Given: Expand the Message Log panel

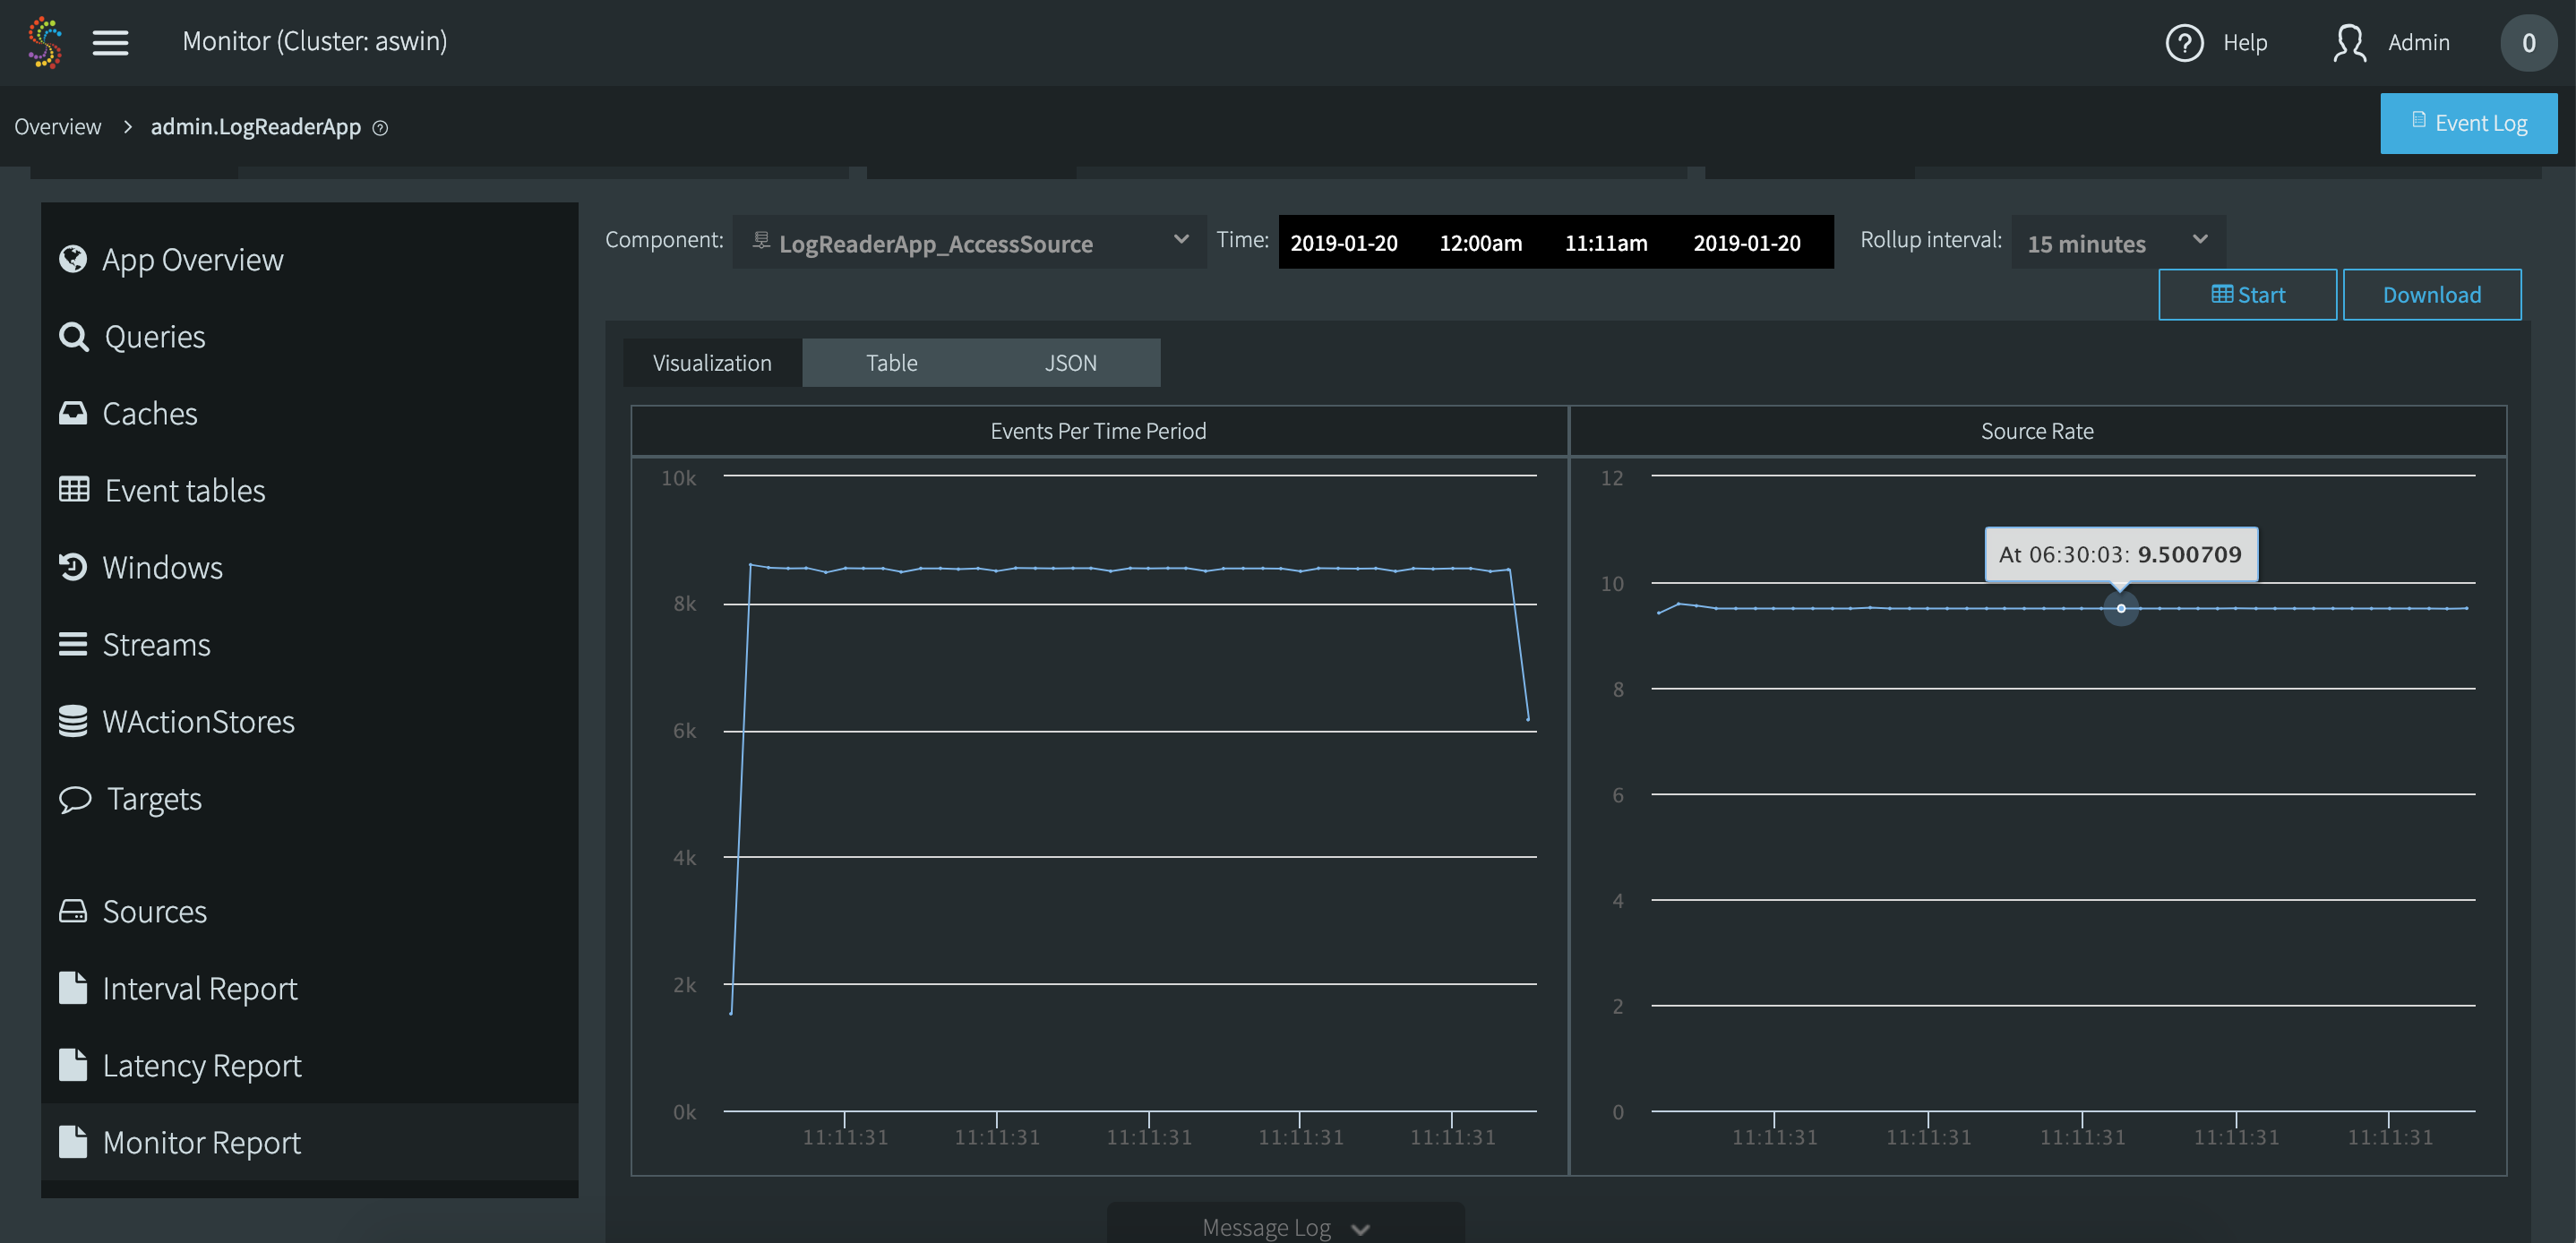Looking at the screenshot, I should 1285,1226.
